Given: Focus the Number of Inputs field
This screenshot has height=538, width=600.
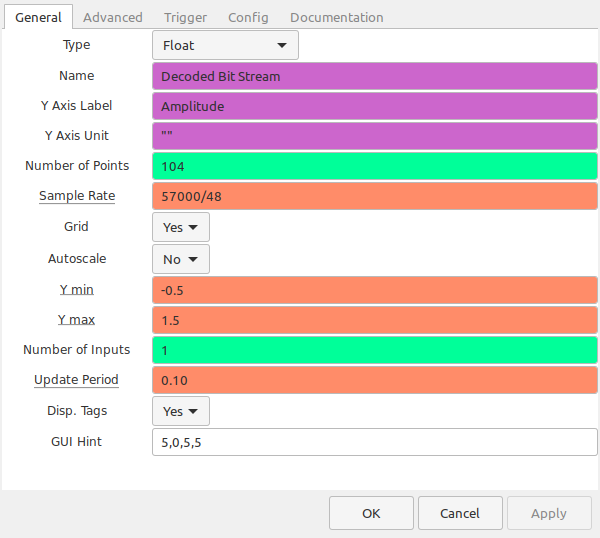Looking at the screenshot, I should pos(375,350).
